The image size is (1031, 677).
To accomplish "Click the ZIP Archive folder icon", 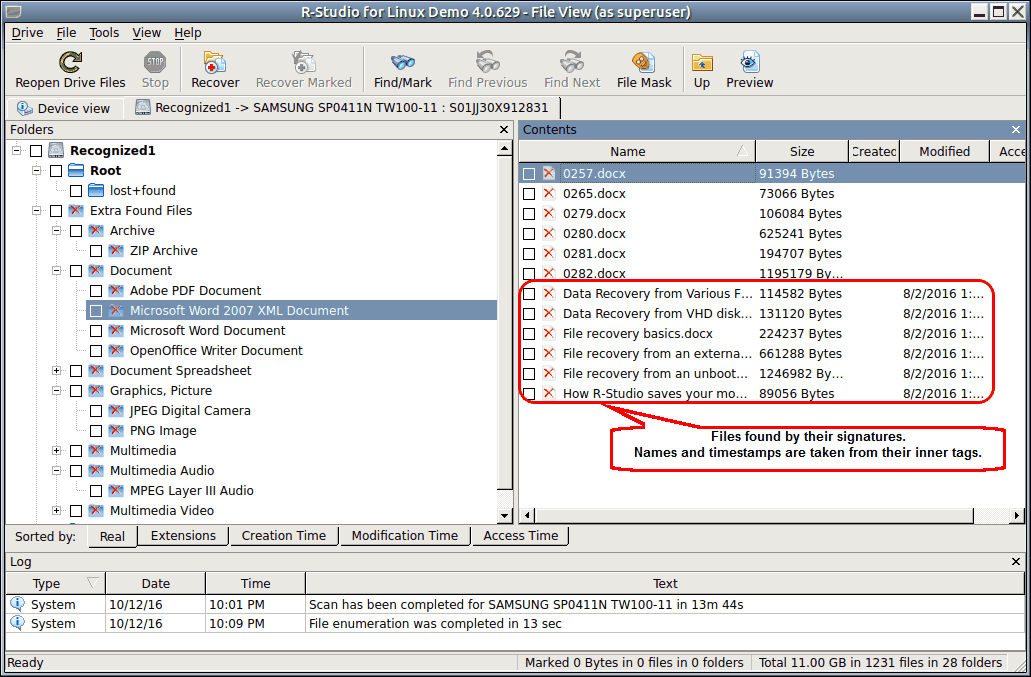I will click(116, 250).
